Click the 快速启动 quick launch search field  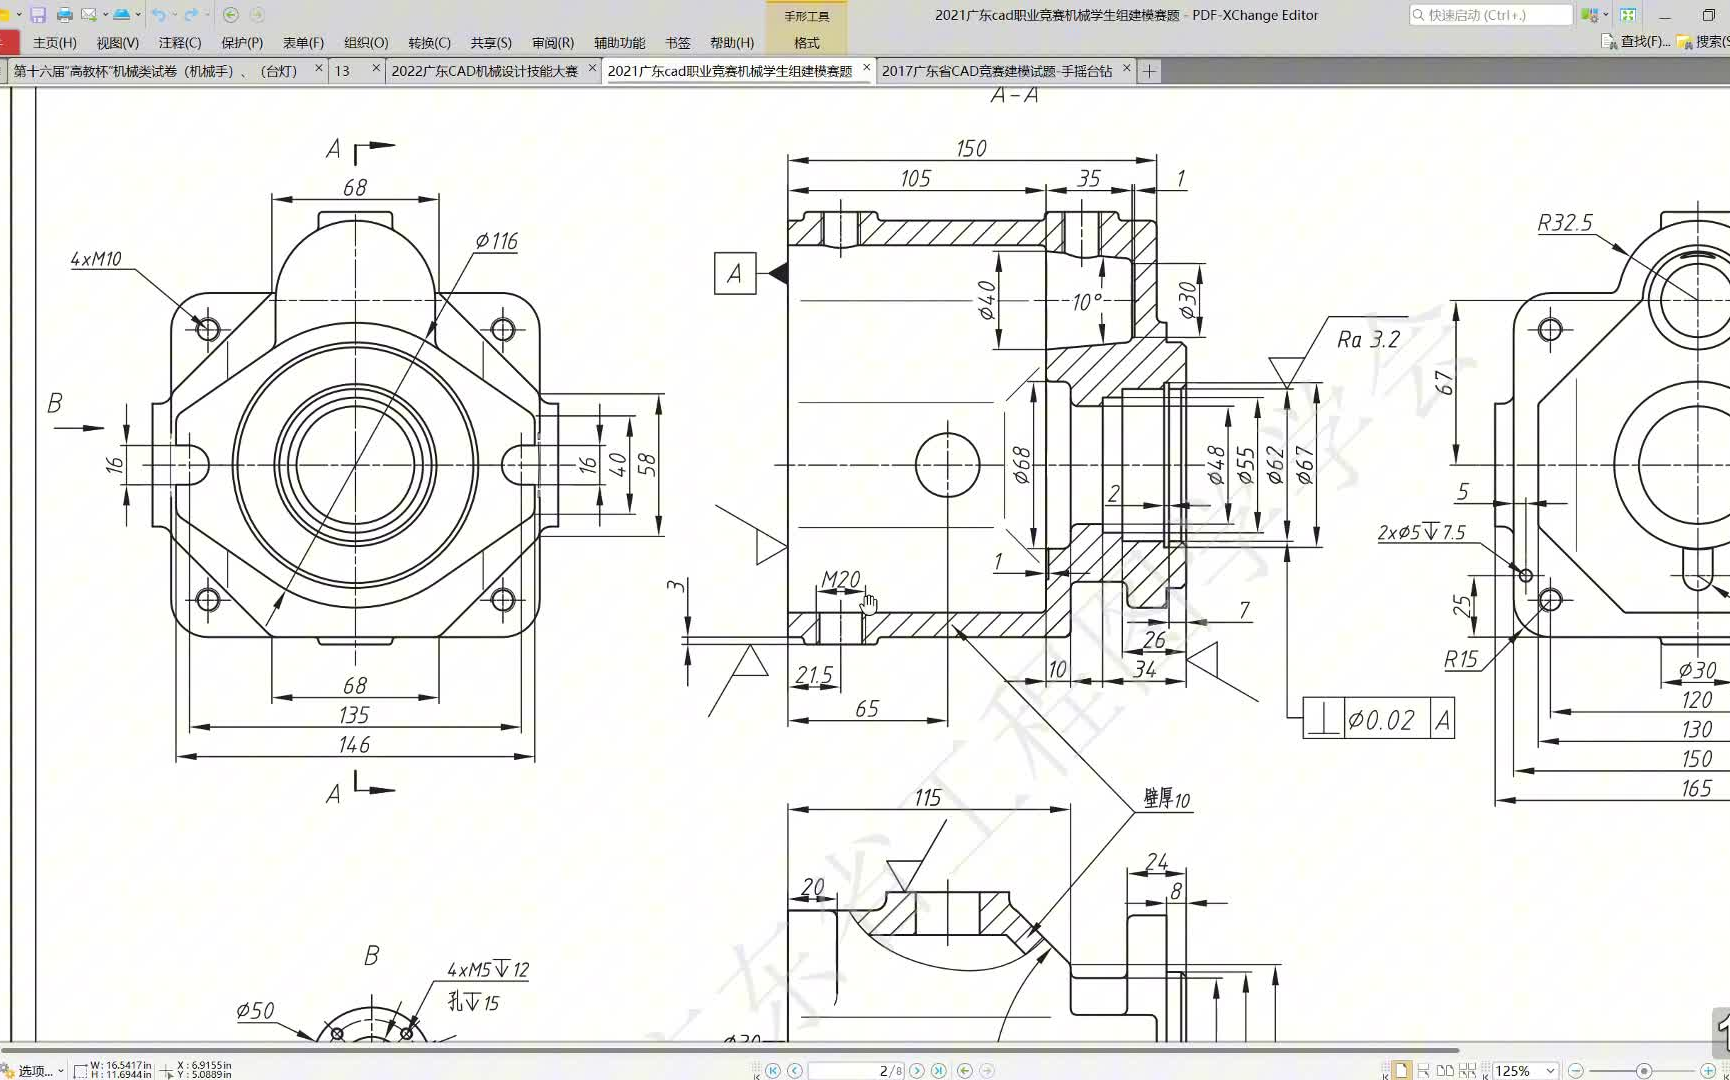tap(1491, 15)
